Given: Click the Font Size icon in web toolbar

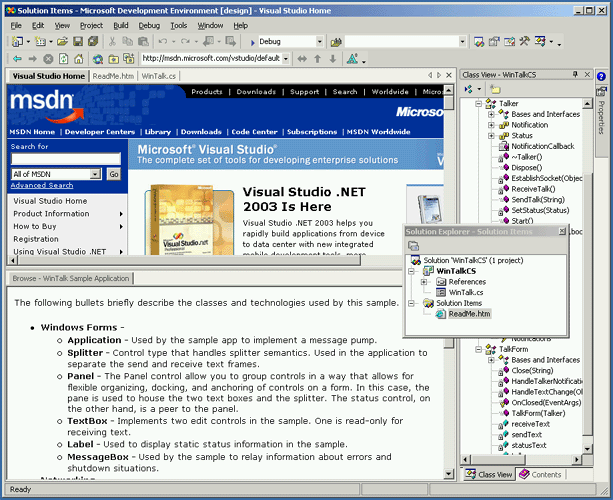Looking at the screenshot, I should tap(352, 59).
